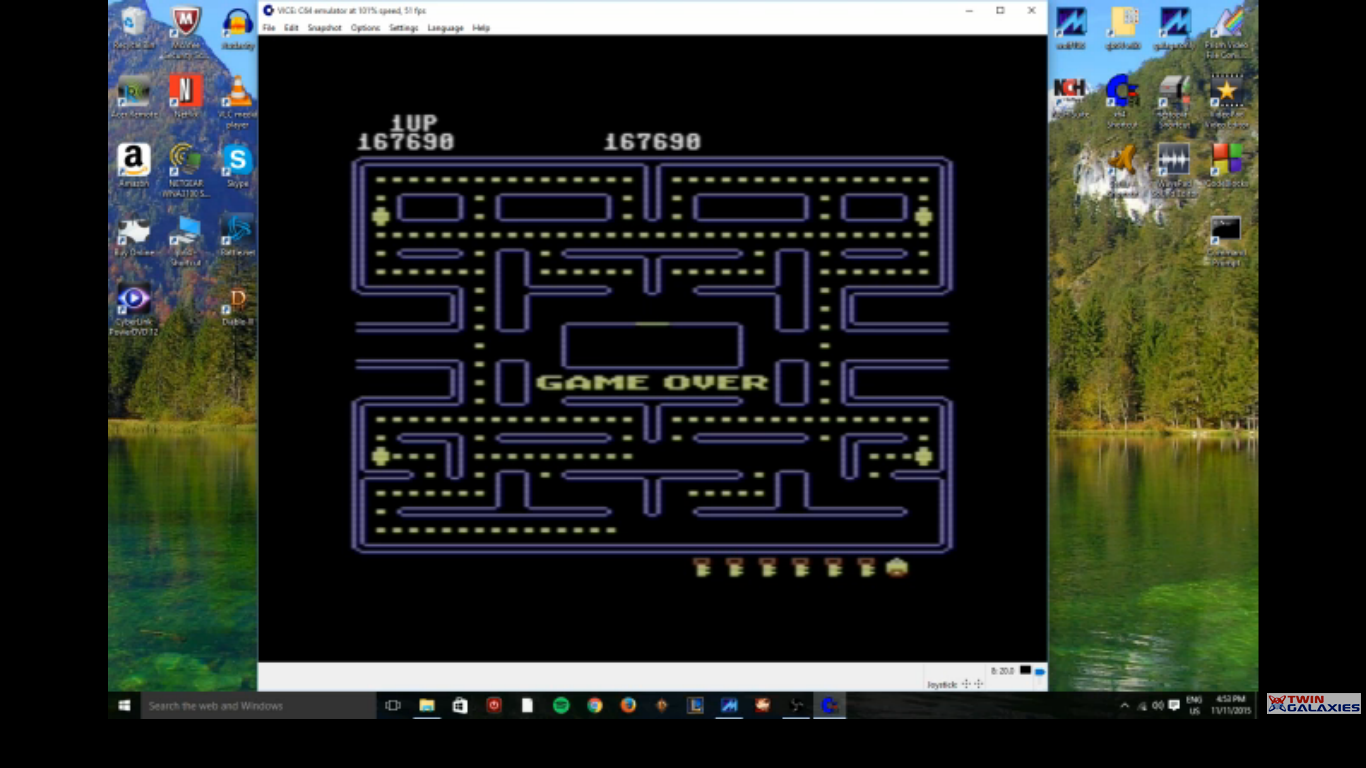Open the Settings menu
Viewport: 1366px width, 768px height.
404,28
